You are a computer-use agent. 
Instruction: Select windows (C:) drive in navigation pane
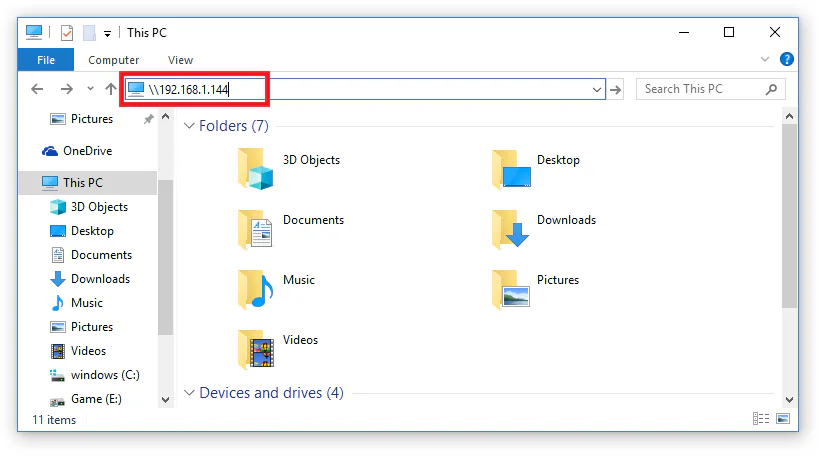95,375
